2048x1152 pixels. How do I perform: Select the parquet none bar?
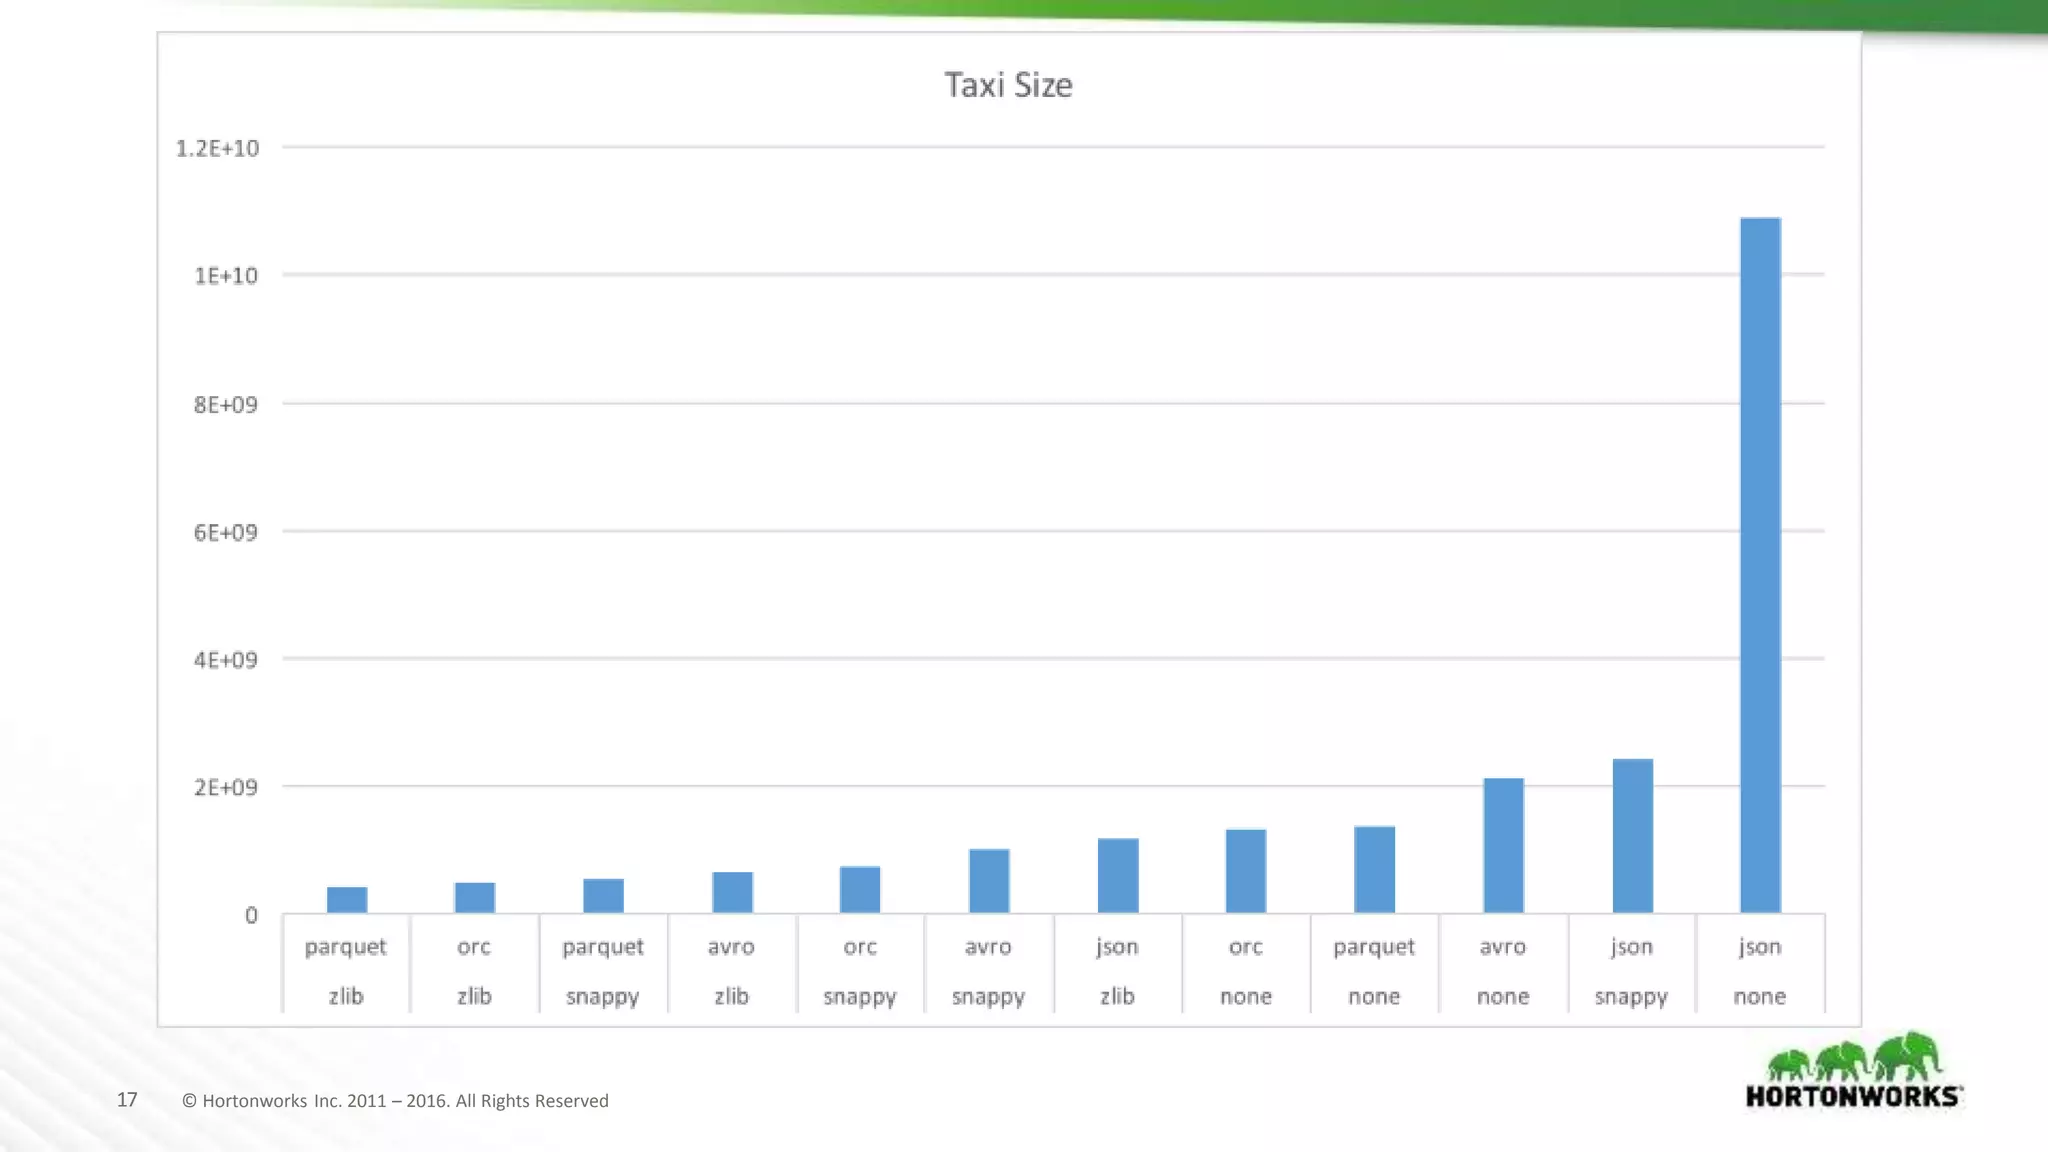(1374, 869)
